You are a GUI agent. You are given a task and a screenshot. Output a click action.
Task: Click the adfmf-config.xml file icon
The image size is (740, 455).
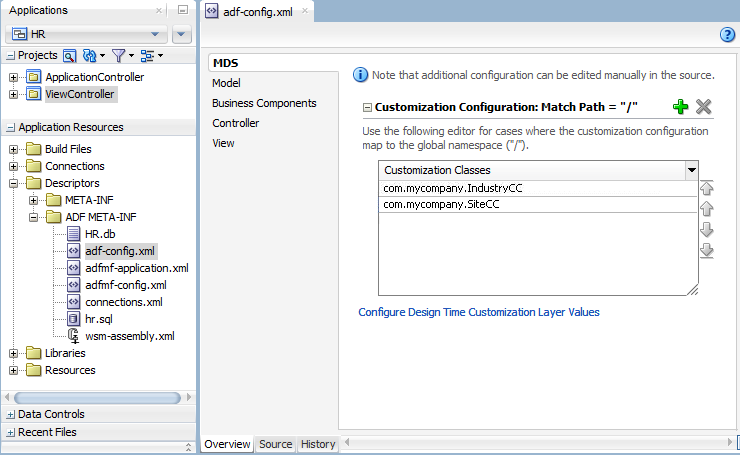74,285
